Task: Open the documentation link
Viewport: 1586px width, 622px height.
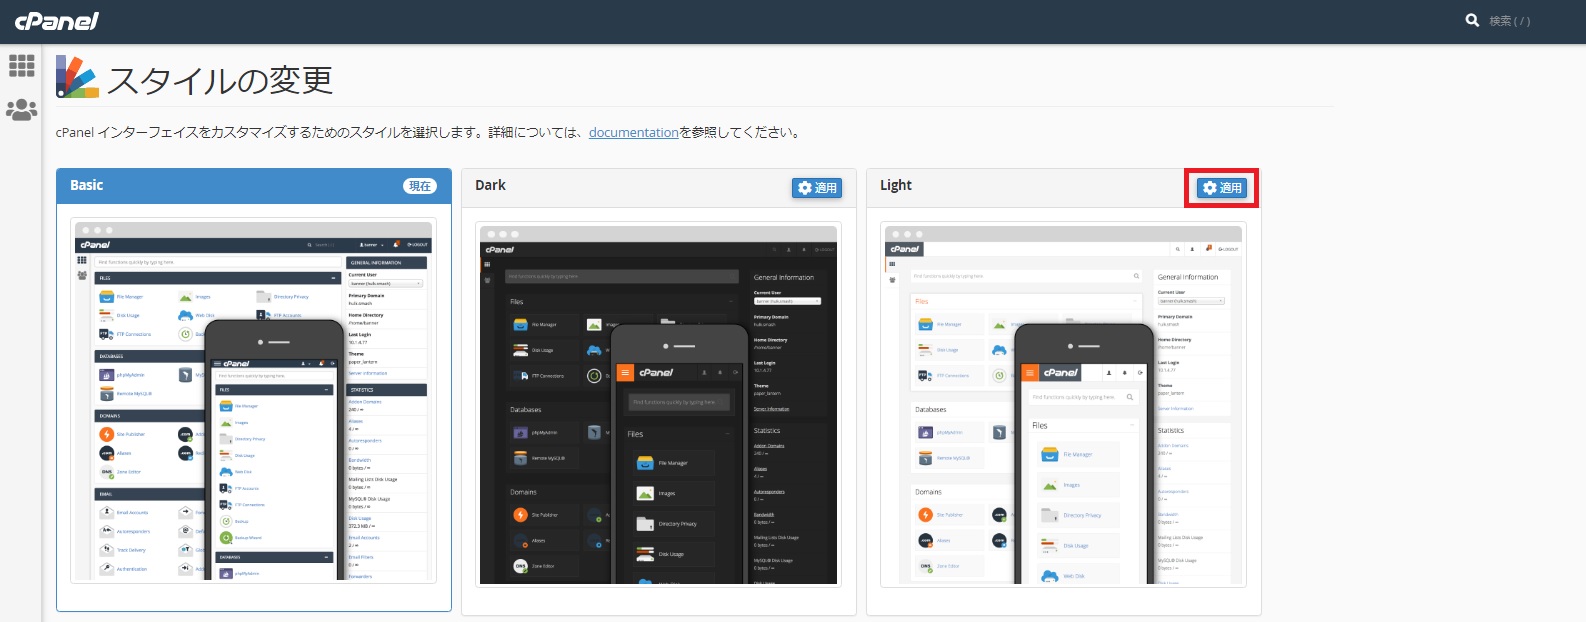Action: pos(634,132)
